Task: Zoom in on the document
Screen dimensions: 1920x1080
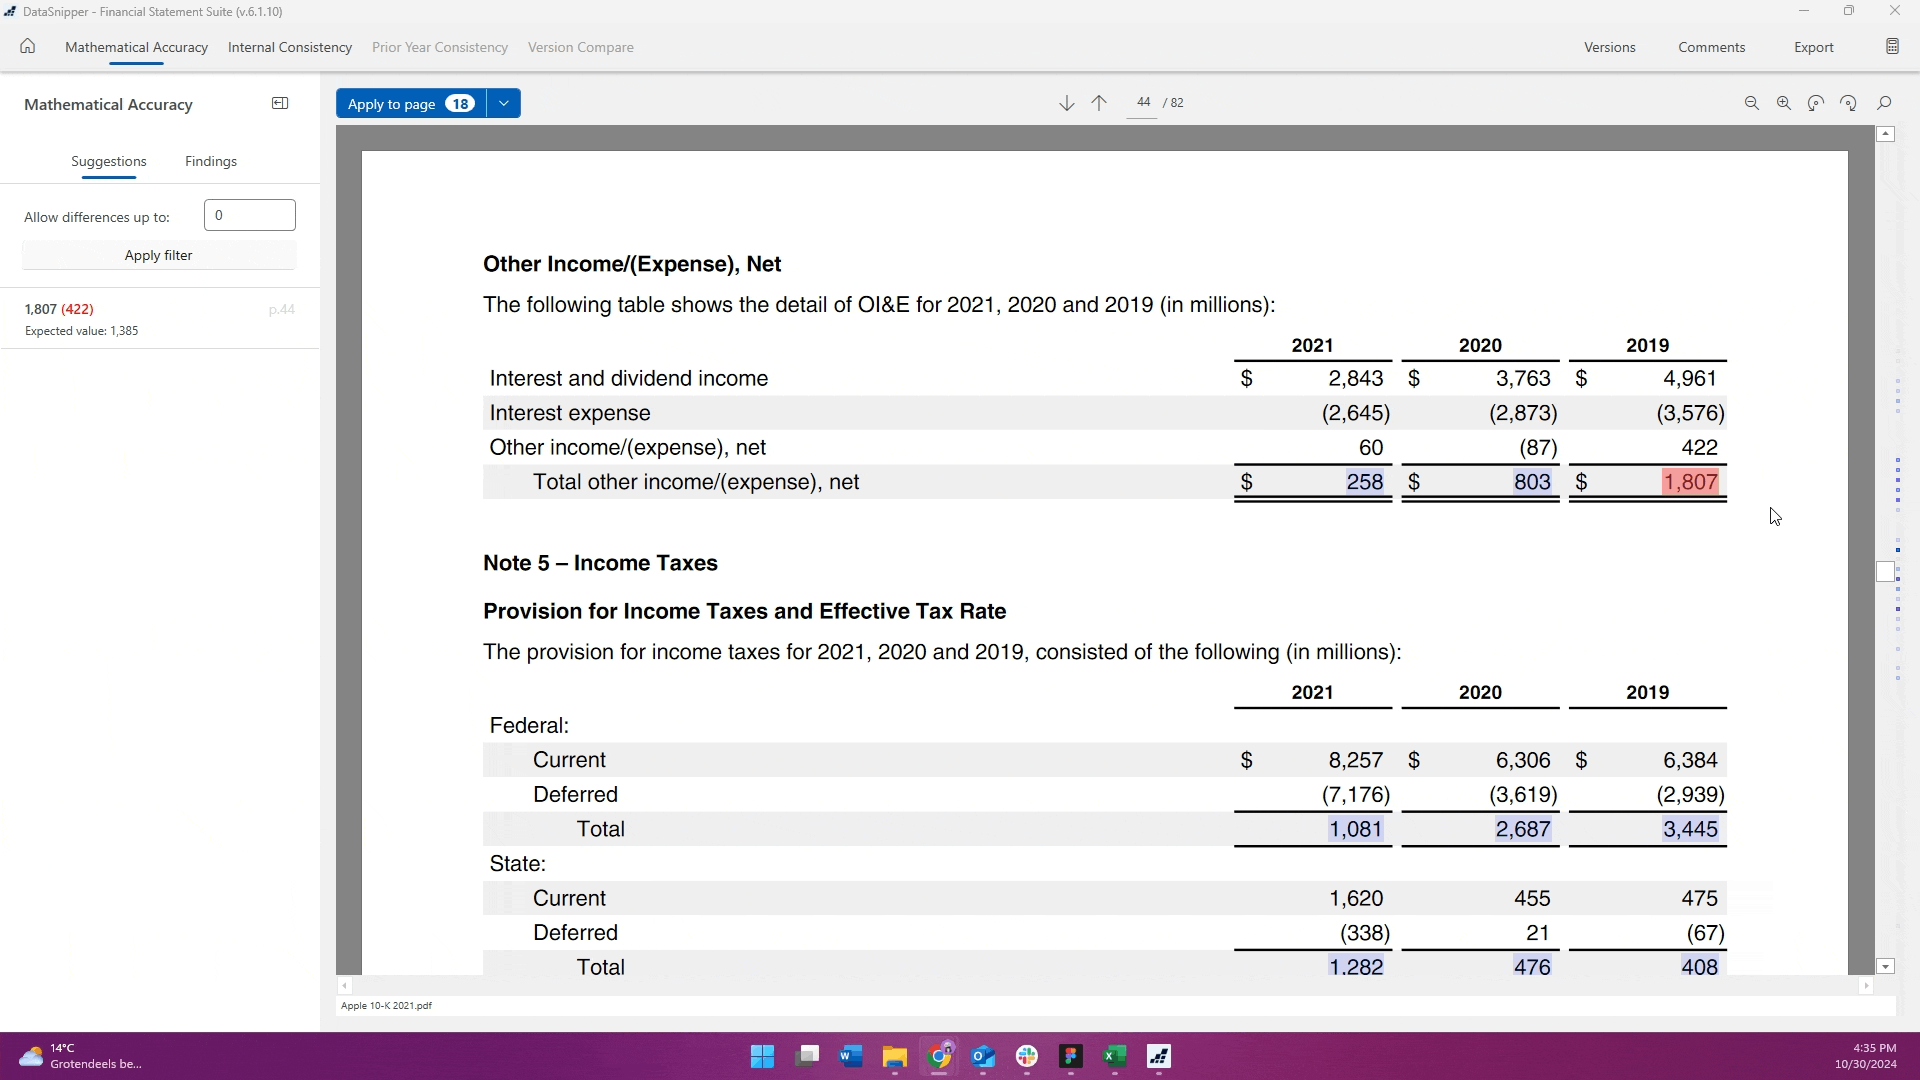Action: (1783, 103)
